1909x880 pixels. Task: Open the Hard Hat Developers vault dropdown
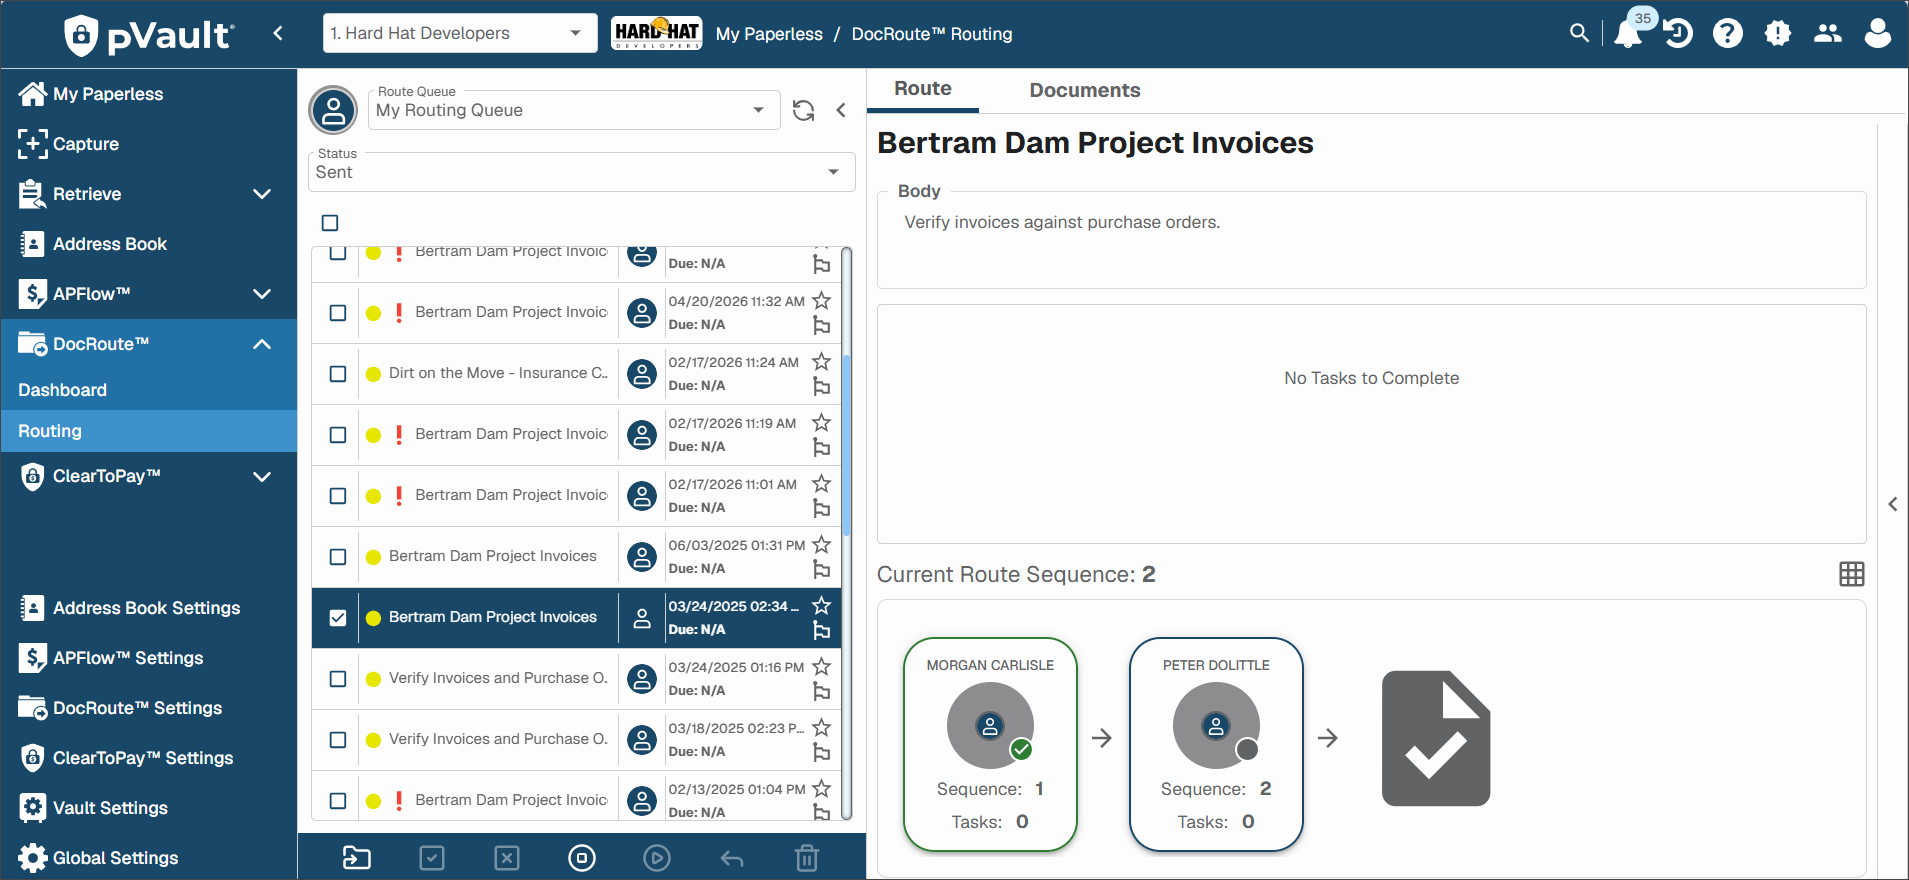[460, 33]
